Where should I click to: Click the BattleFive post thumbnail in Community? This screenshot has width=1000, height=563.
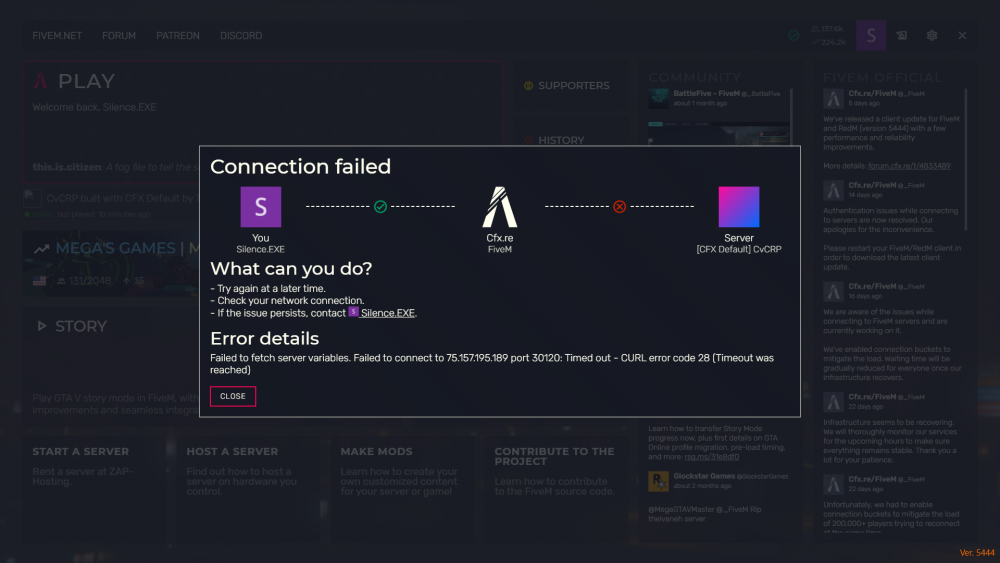point(658,97)
